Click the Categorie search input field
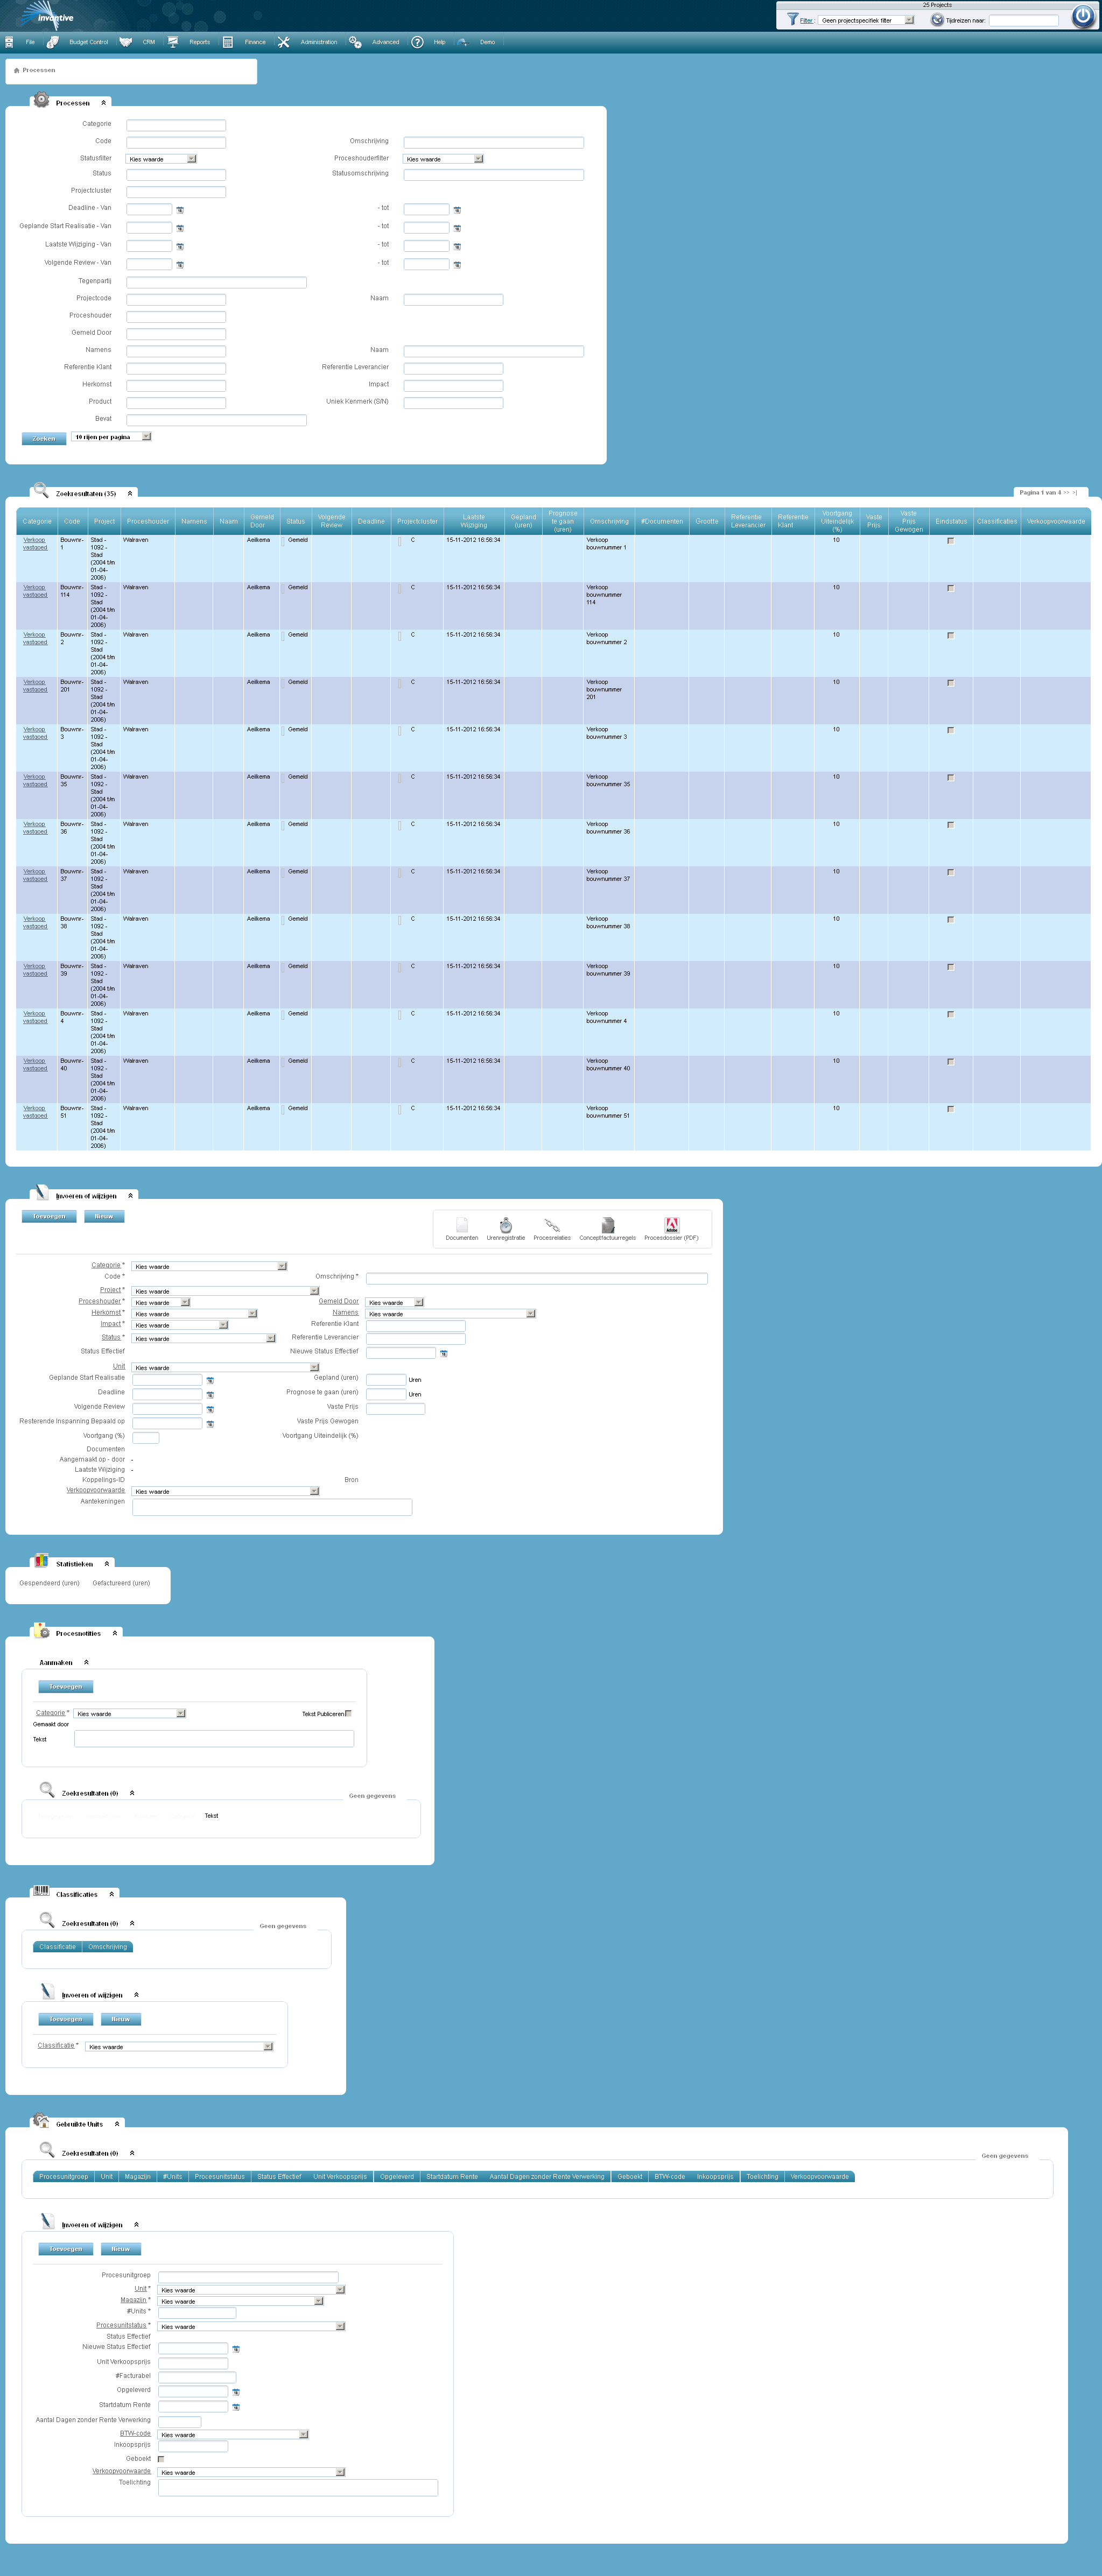Image resolution: width=1102 pixels, height=2576 pixels. [176, 125]
